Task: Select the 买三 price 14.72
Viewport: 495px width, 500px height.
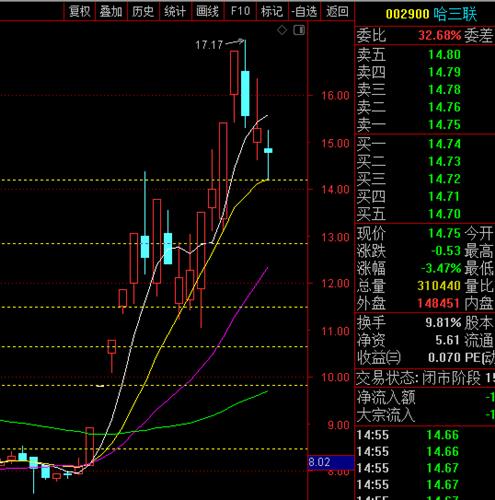Action: 444,179
